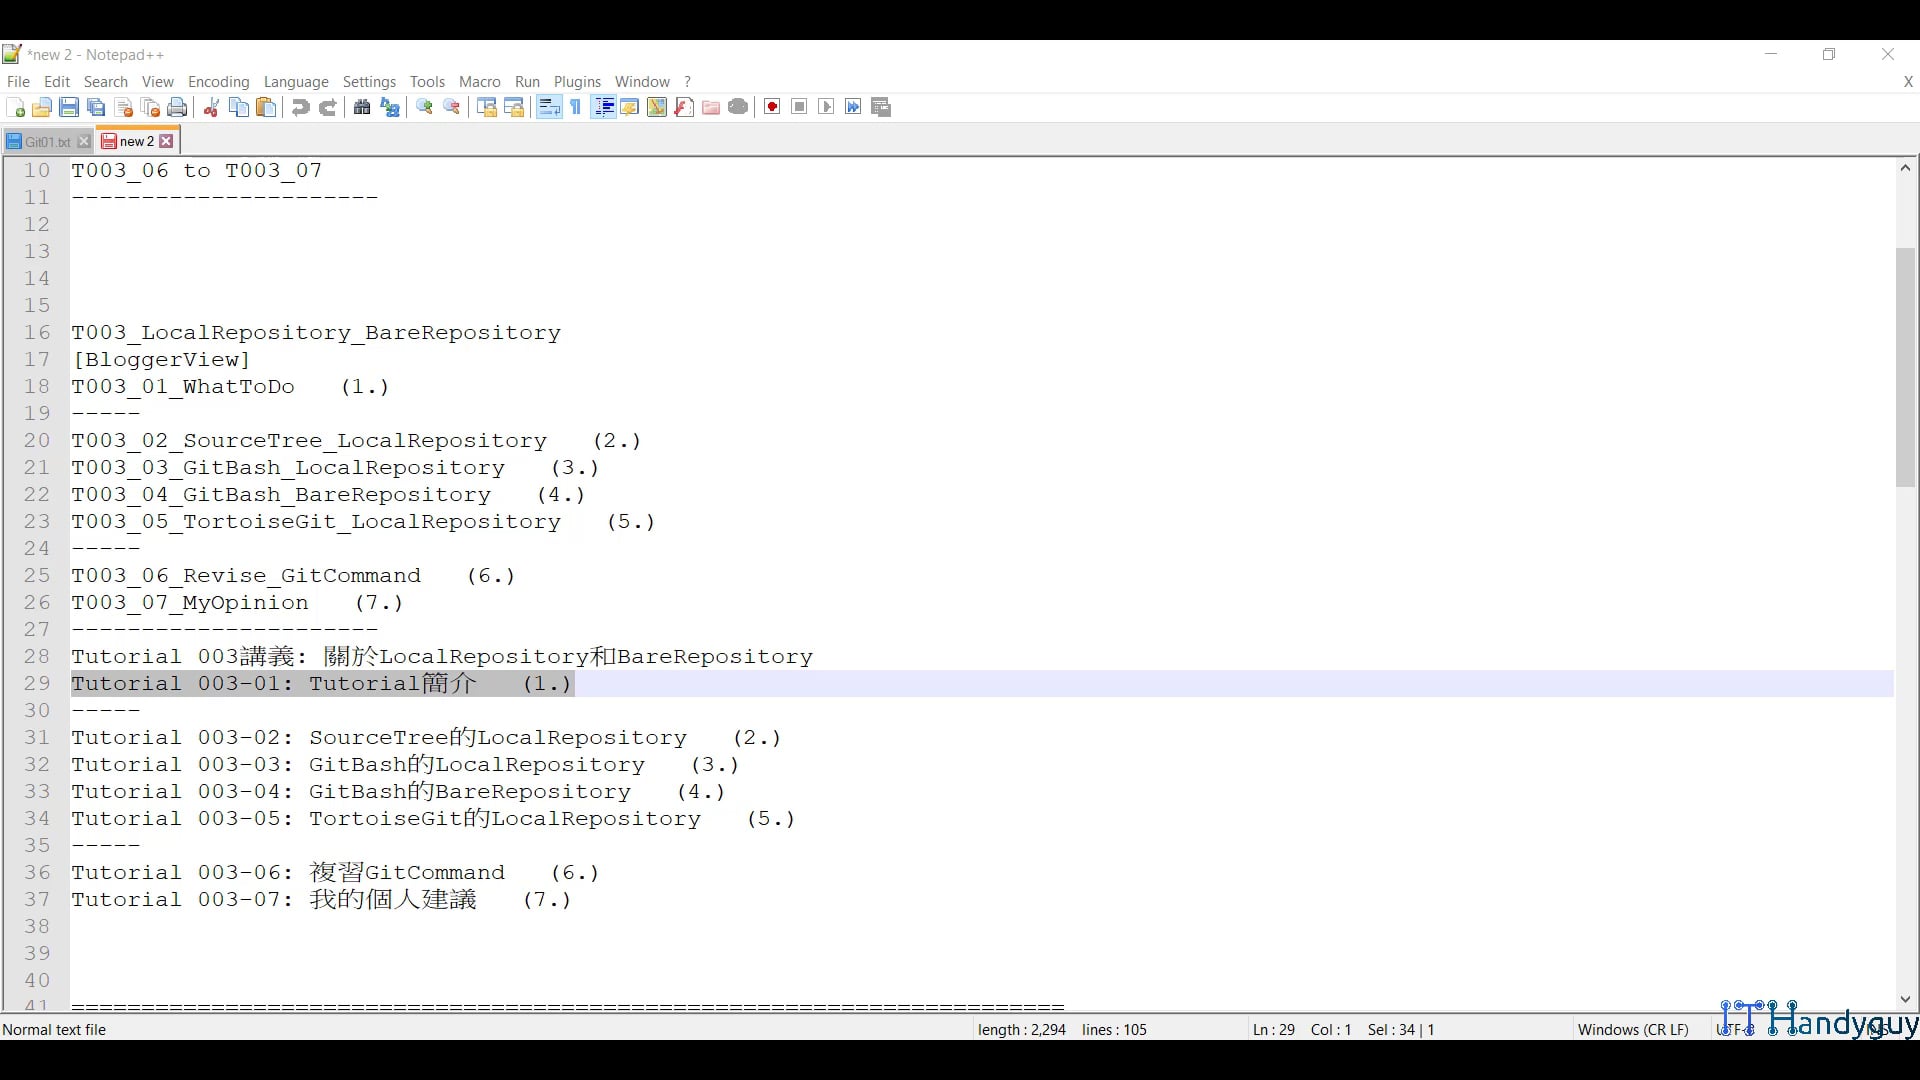Toggle synchronized vertical scrolling
Image resolution: width=1920 pixels, height=1080 pixels.
pyautogui.click(x=487, y=107)
